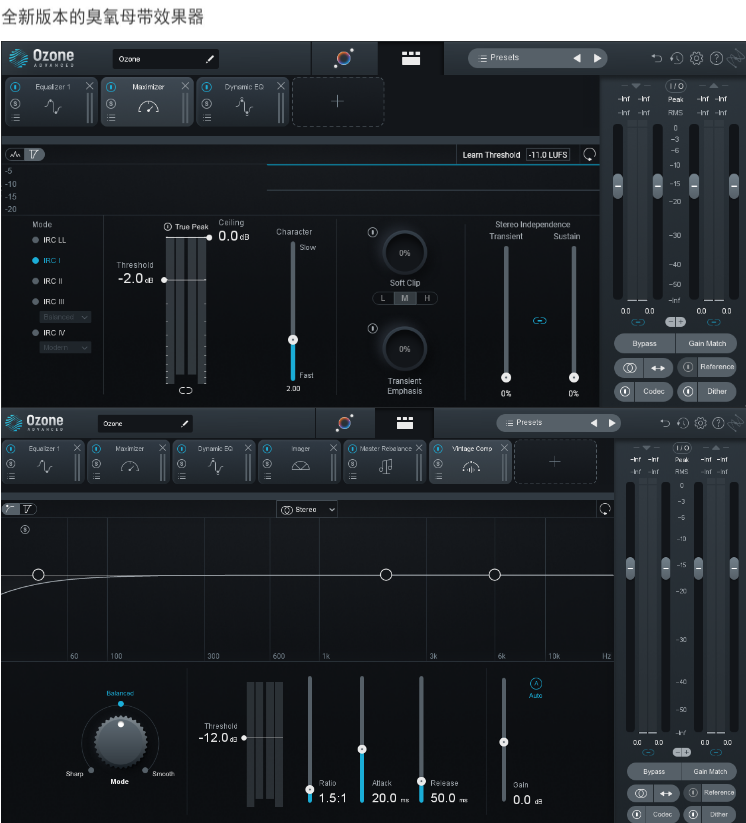This screenshot has height=823, width=746.
Task: Enable Auto gain in Vintage Comp
Action: (x=535, y=683)
